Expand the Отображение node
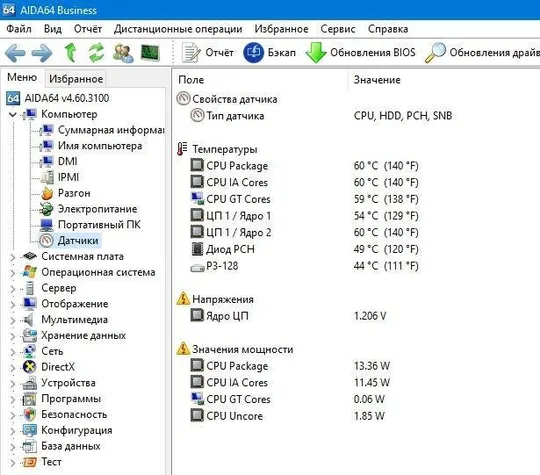This screenshot has width=540, height=475. 13,304
